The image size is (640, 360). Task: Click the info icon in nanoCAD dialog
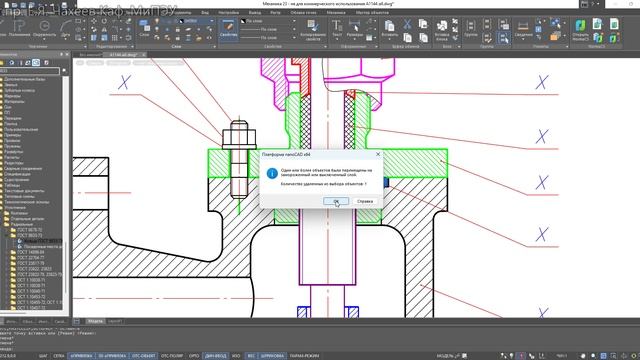point(272,173)
